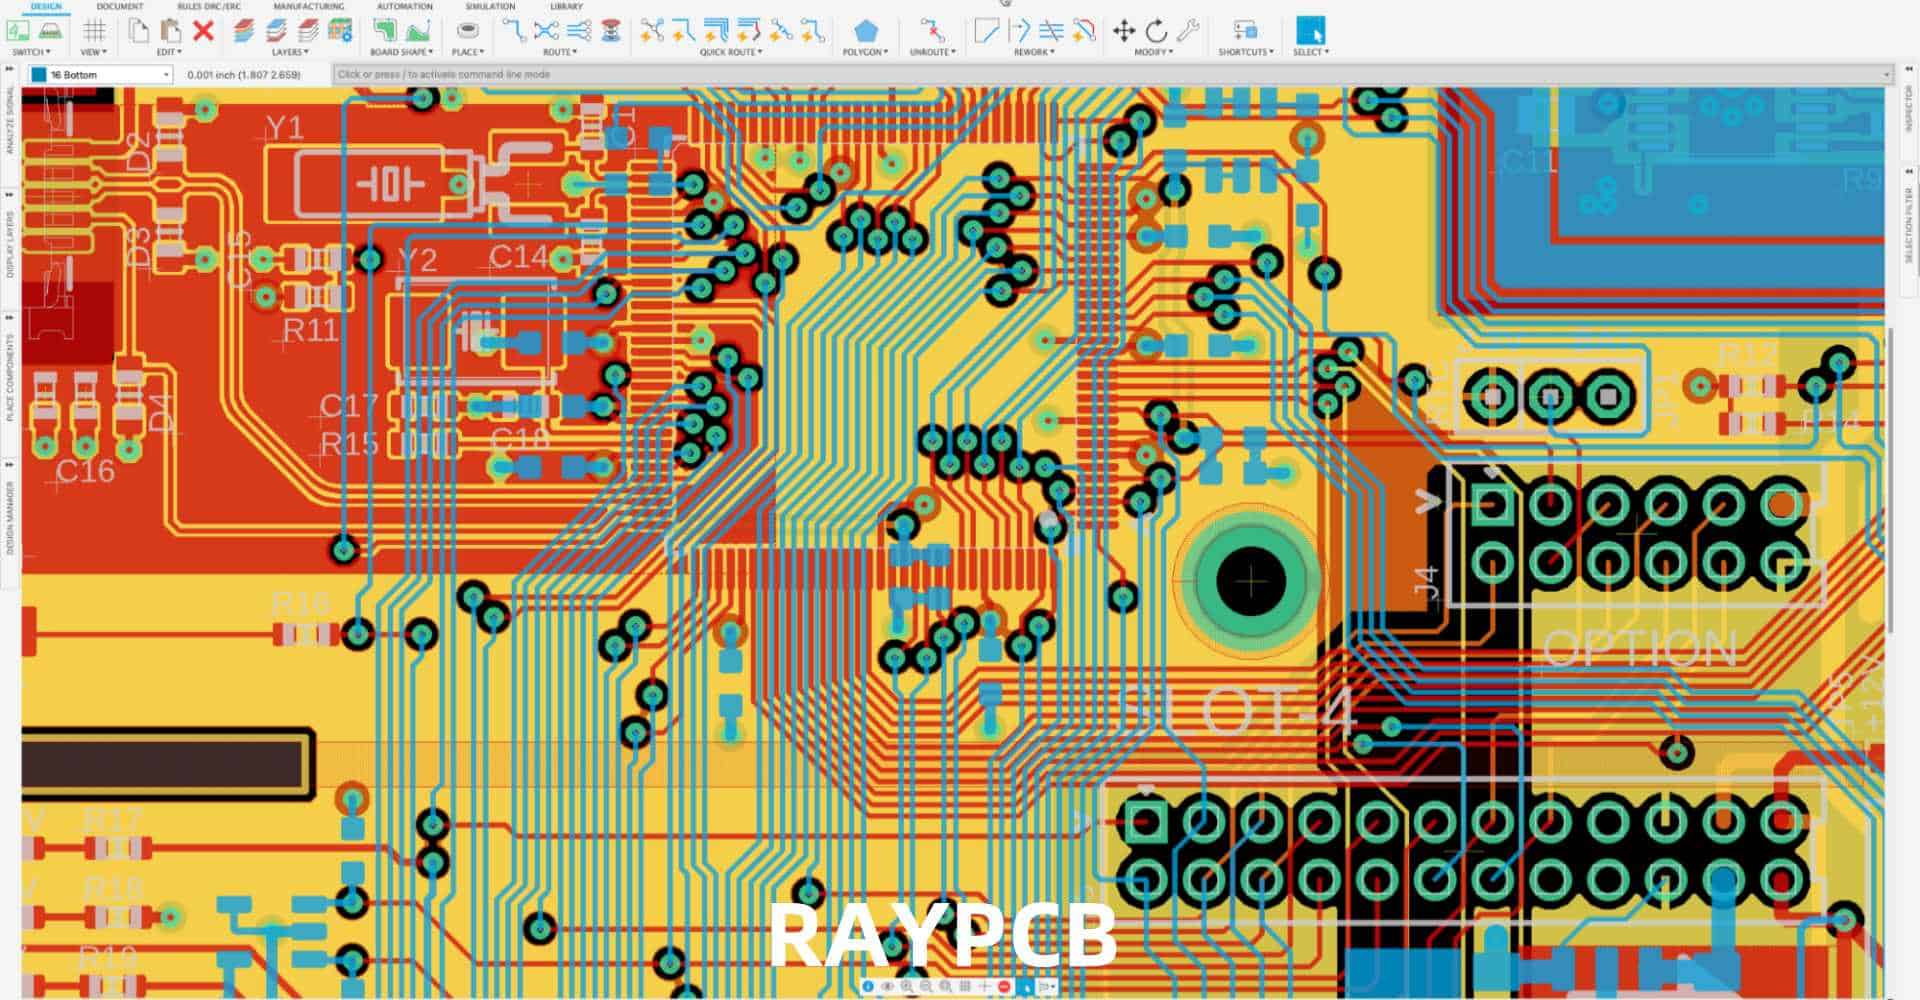Switch to the Manufacturing tab
This screenshot has height=1000, width=1920.
(x=308, y=5)
